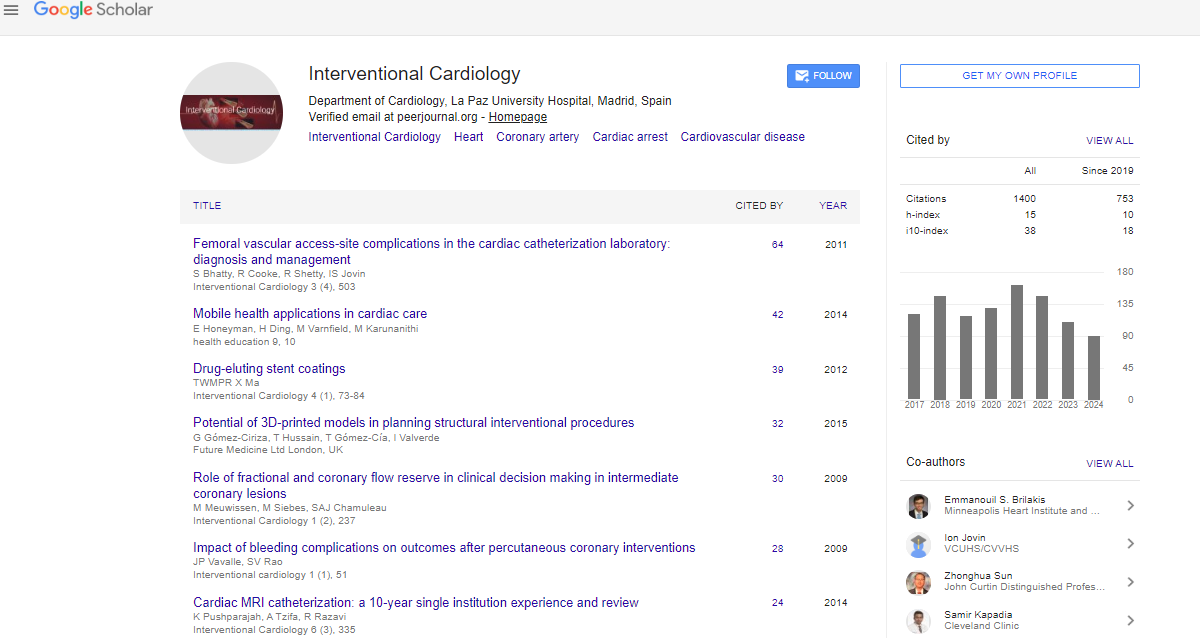Click the FOLLOW button
1200x638 pixels.
[823, 76]
